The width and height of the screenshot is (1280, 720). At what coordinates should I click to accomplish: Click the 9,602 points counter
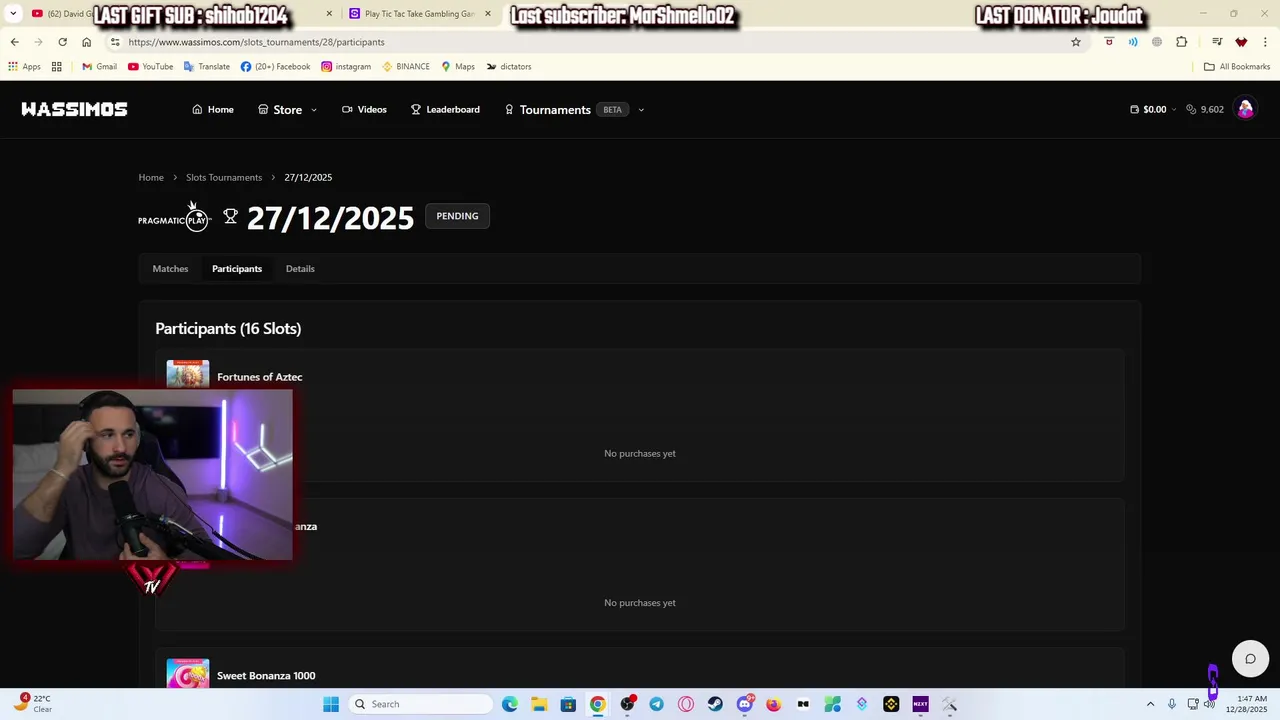click(1205, 109)
